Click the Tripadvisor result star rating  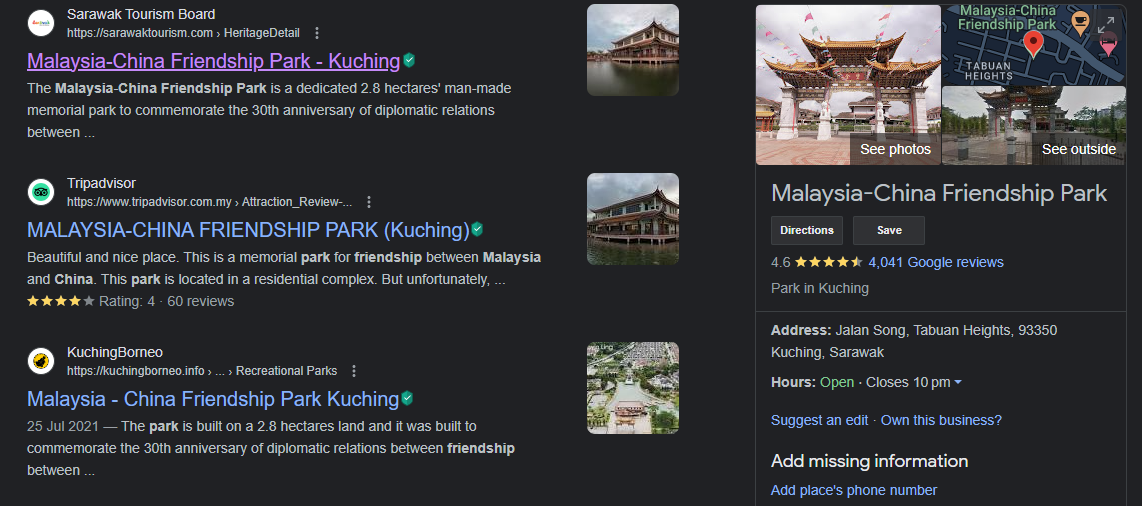coord(61,301)
